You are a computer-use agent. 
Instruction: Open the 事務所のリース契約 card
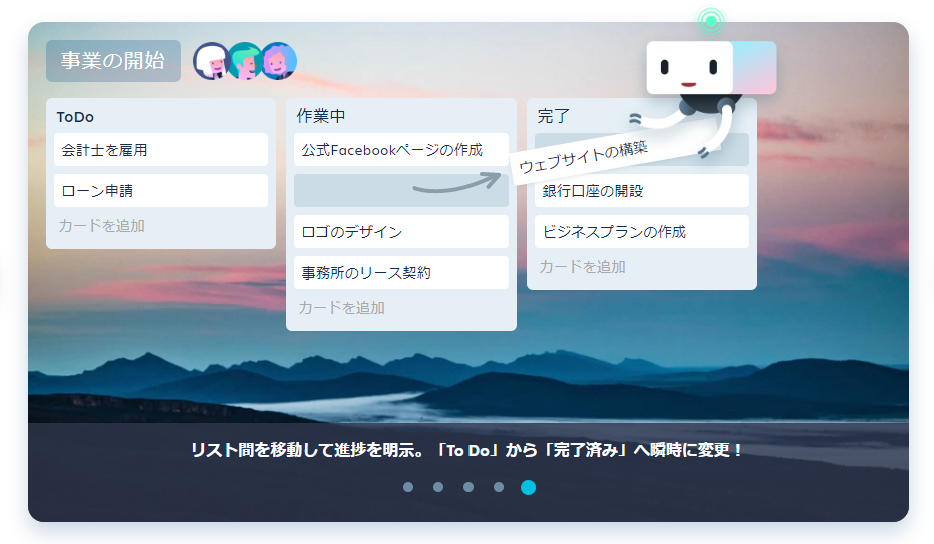pyautogui.click(x=401, y=272)
